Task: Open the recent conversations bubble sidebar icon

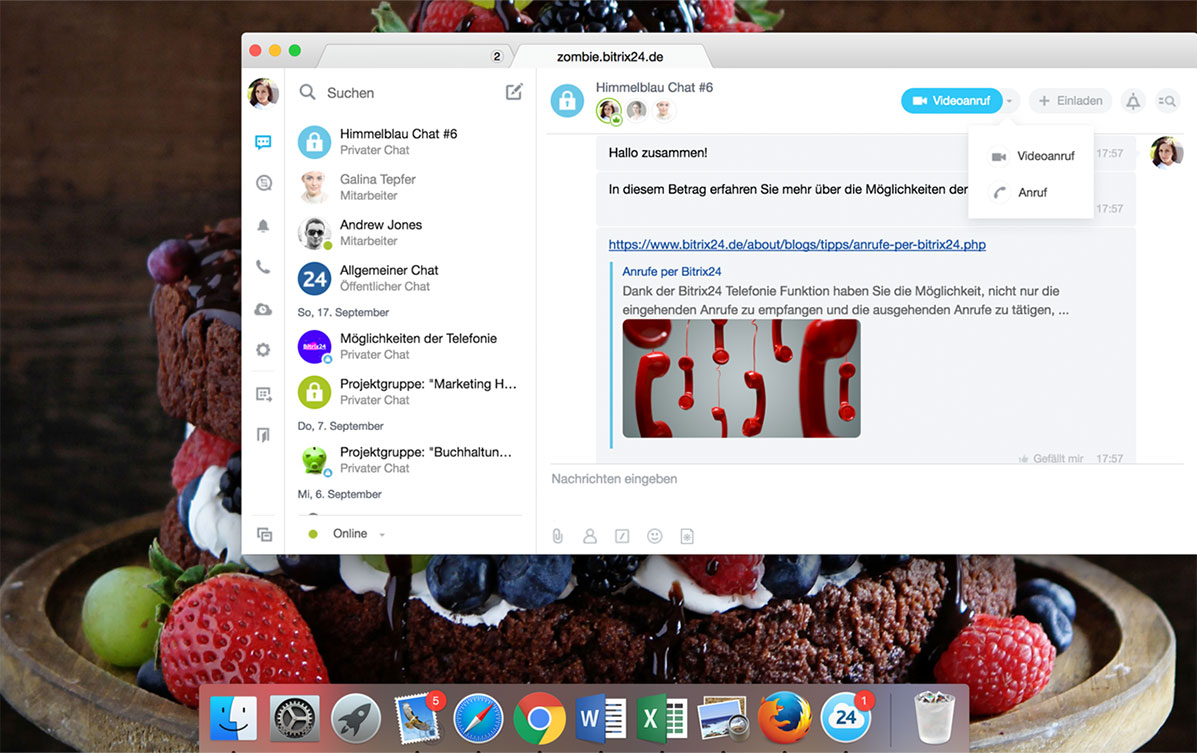Action: tap(263, 183)
